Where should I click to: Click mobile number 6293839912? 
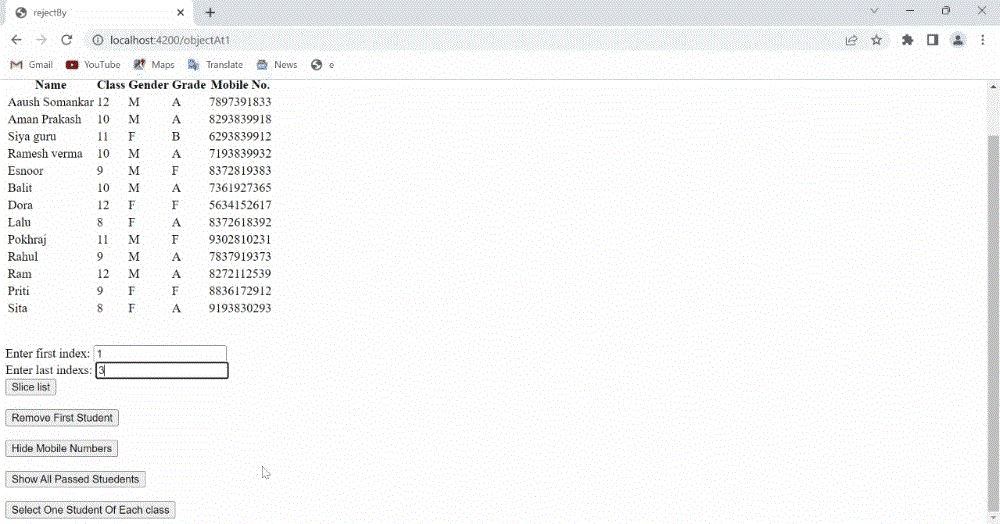(240, 136)
